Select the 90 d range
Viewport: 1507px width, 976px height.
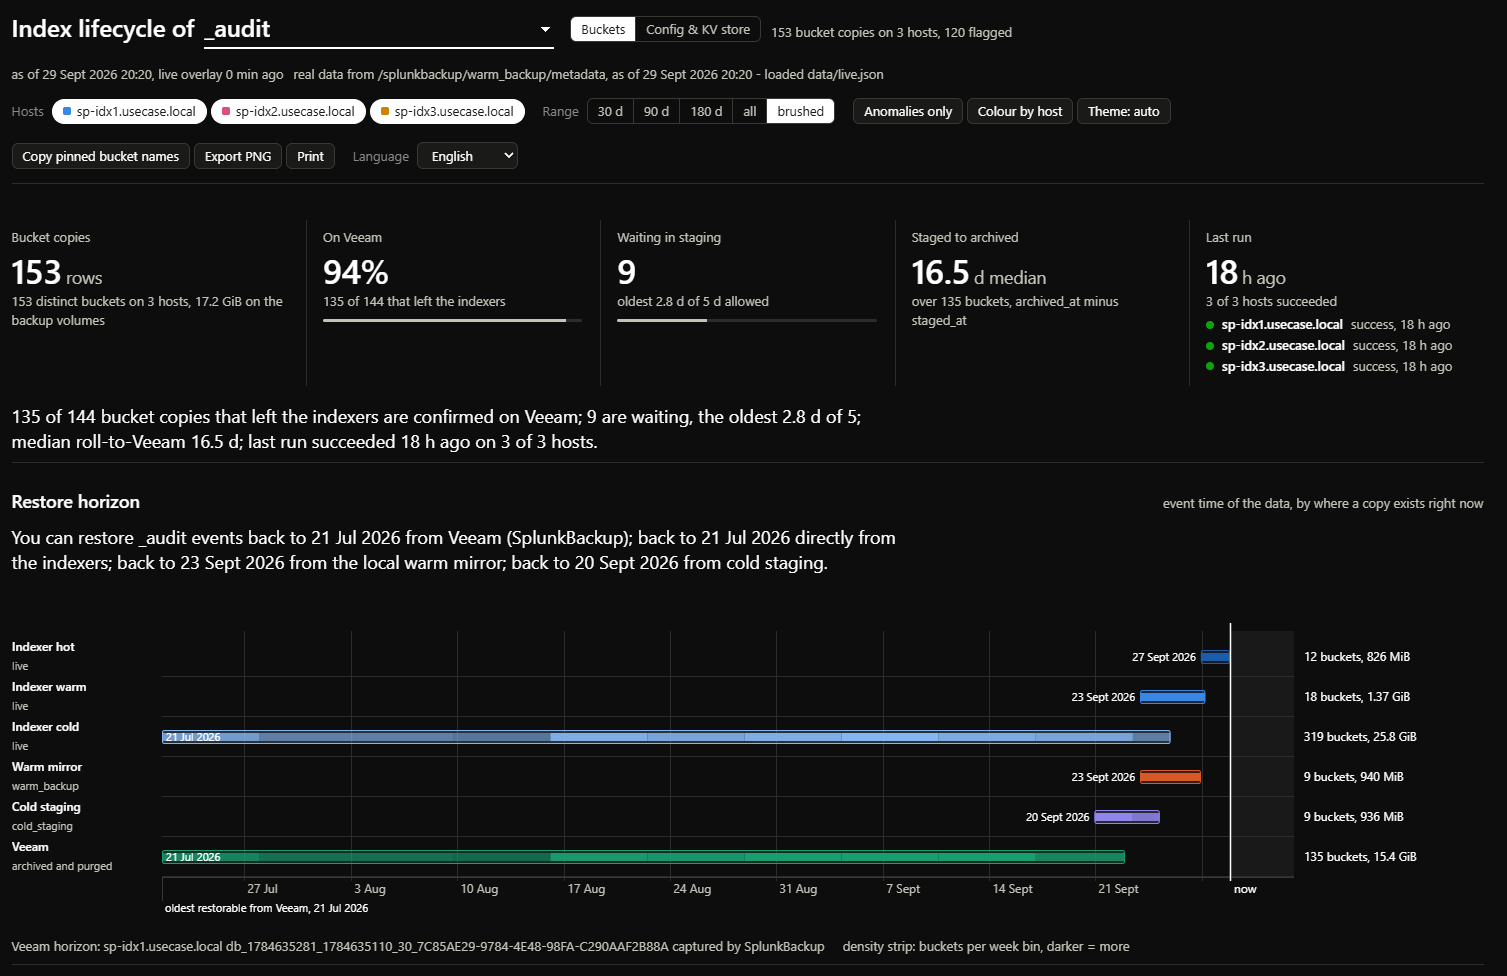pos(656,111)
